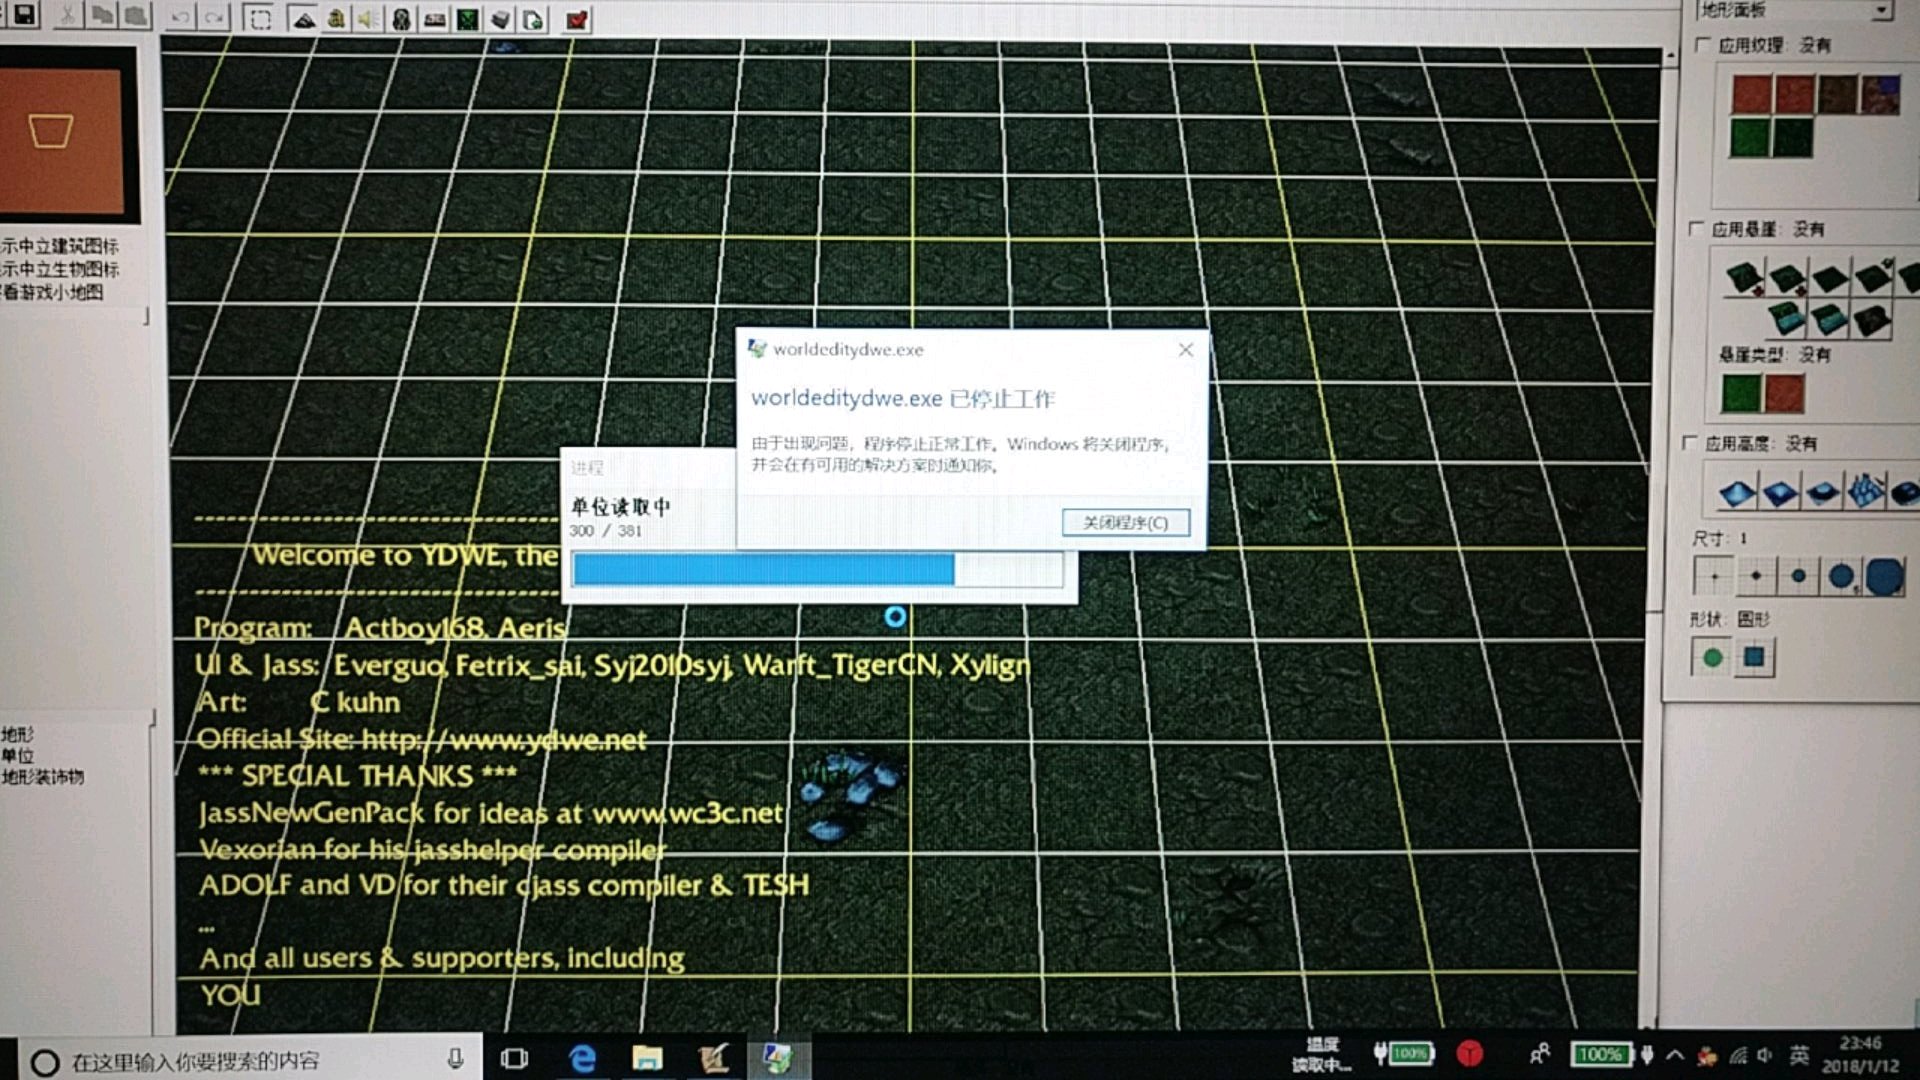Click the Copy icon in the toolbar
Viewport: 1920px width, 1080px height.
coord(101,16)
